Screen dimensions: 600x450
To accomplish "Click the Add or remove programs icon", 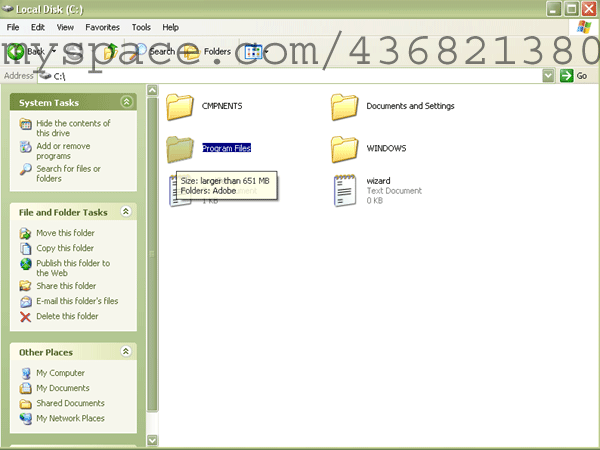I will [26, 147].
